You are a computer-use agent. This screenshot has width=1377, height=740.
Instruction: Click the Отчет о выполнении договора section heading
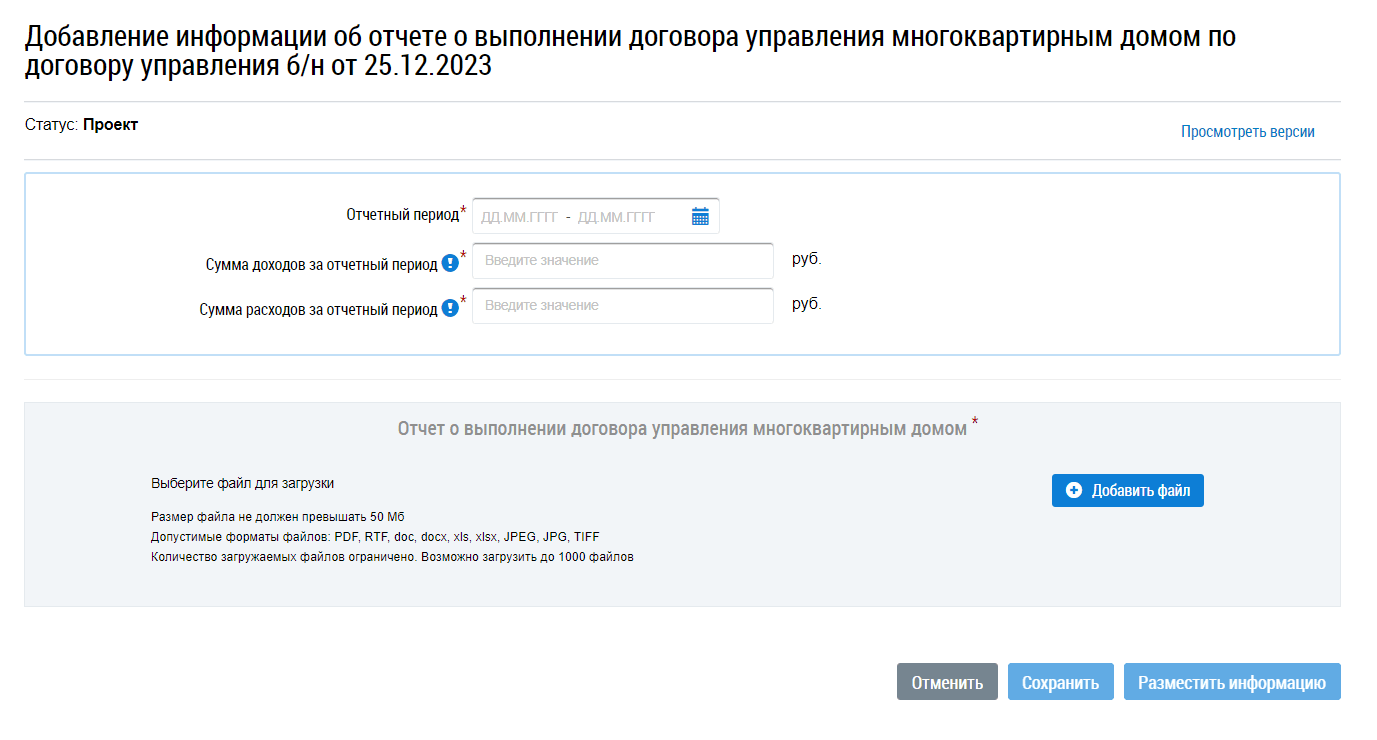(x=682, y=429)
